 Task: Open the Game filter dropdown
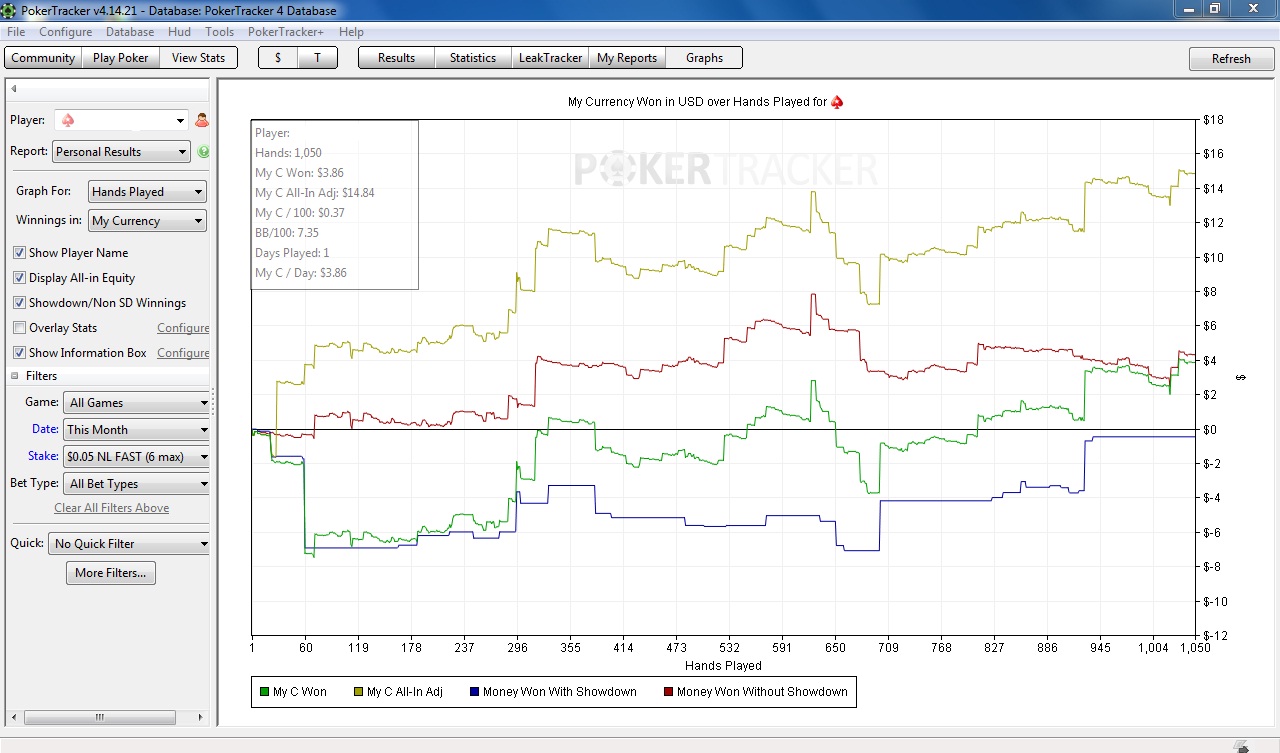pos(137,403)
